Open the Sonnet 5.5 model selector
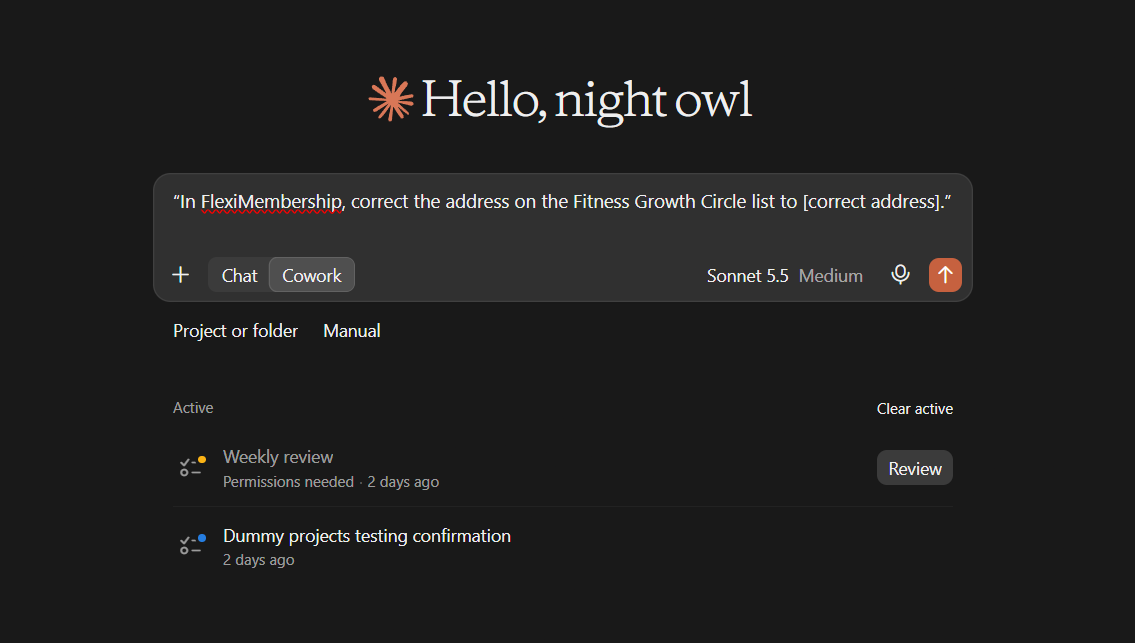 (748, 276)
